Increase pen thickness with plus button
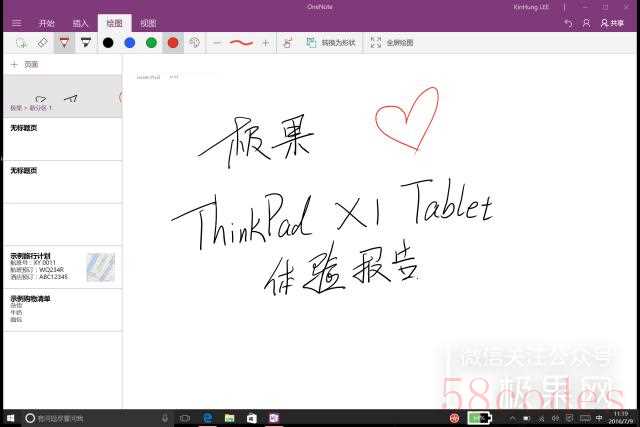Image resolution: width=640 pixels, height=427 pixels. (265, 43)
